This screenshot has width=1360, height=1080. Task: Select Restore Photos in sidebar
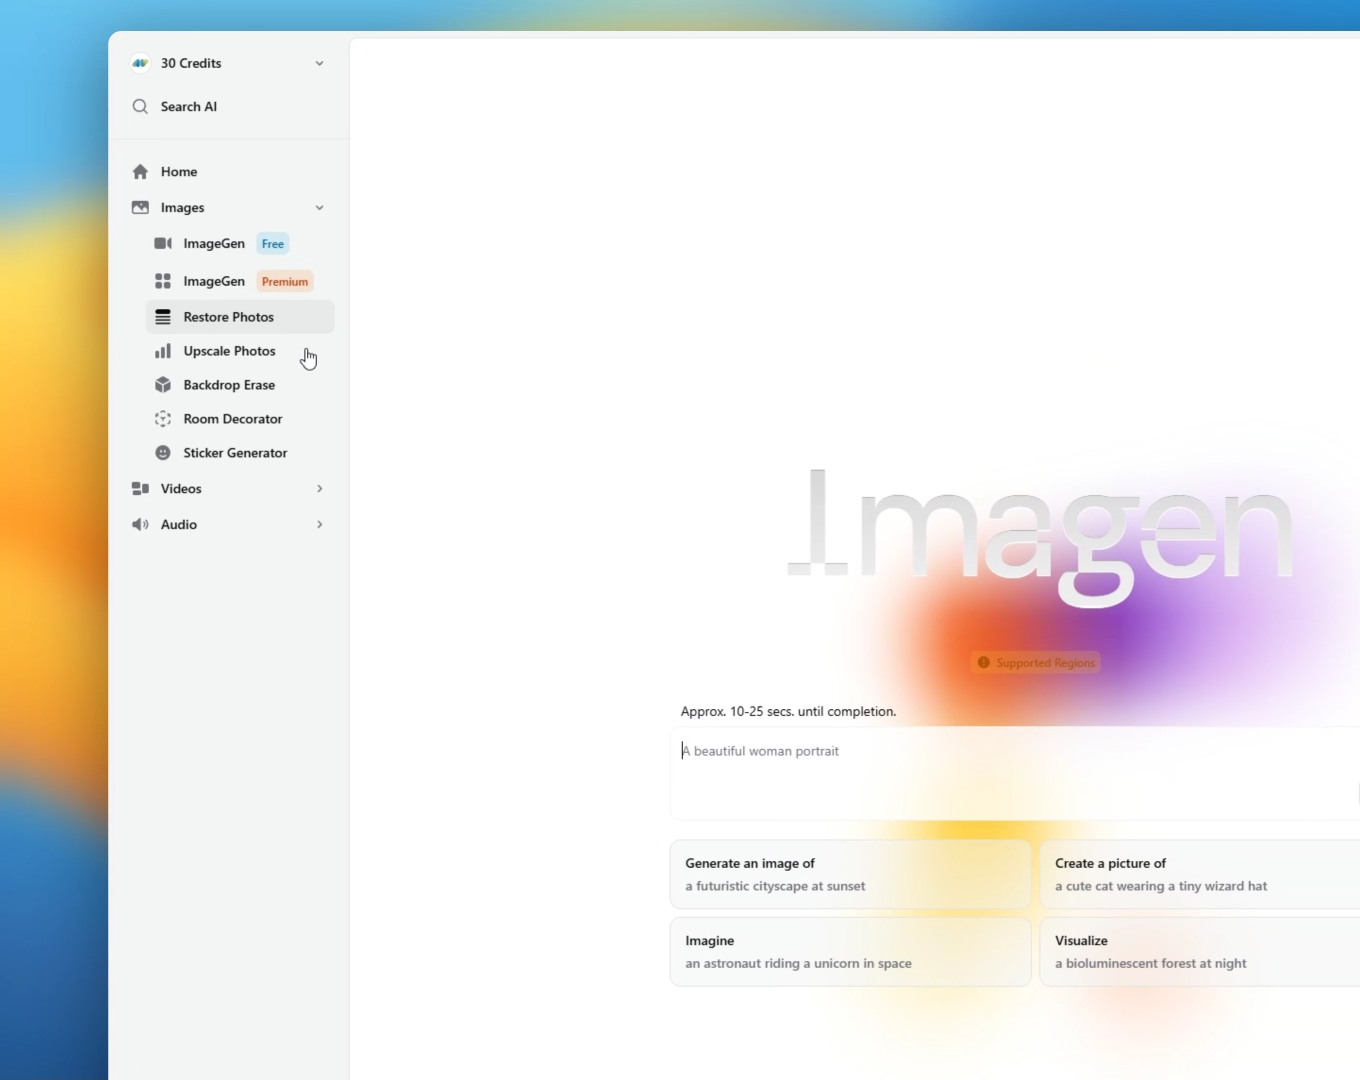tap(240, 317)
